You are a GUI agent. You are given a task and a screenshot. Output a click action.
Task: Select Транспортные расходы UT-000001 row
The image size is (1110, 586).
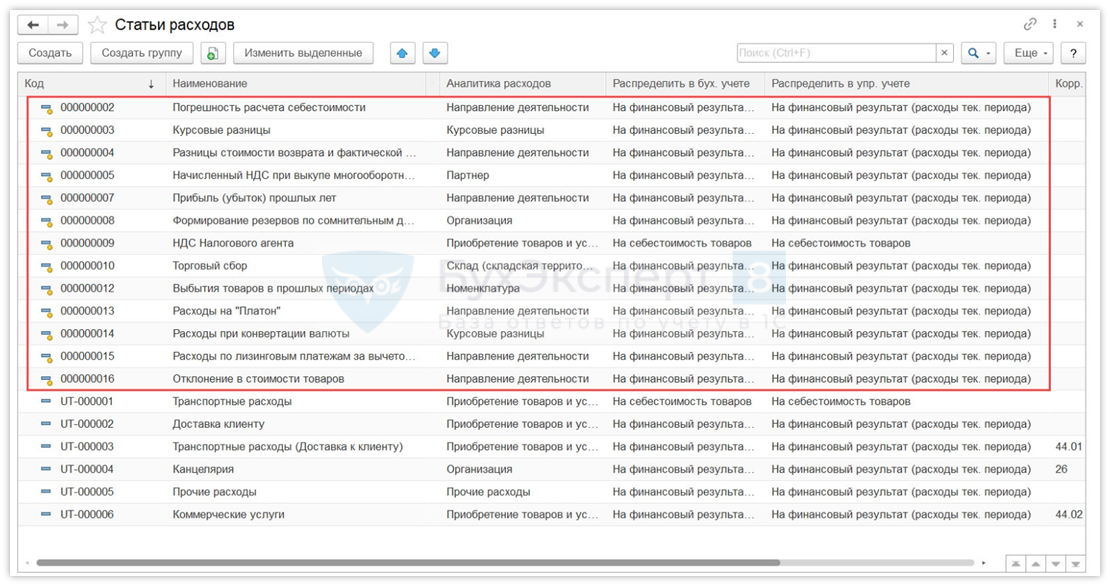point(551,401)
